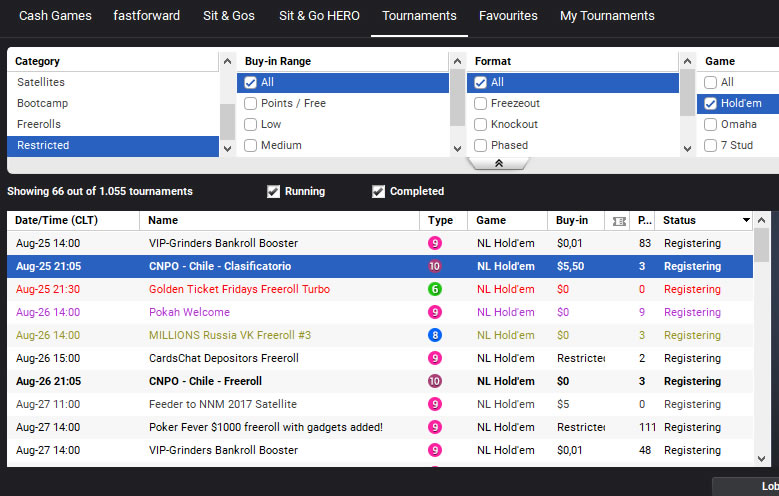
Task: Open the Sit & Go HERO tab
Action: point(319,16)
